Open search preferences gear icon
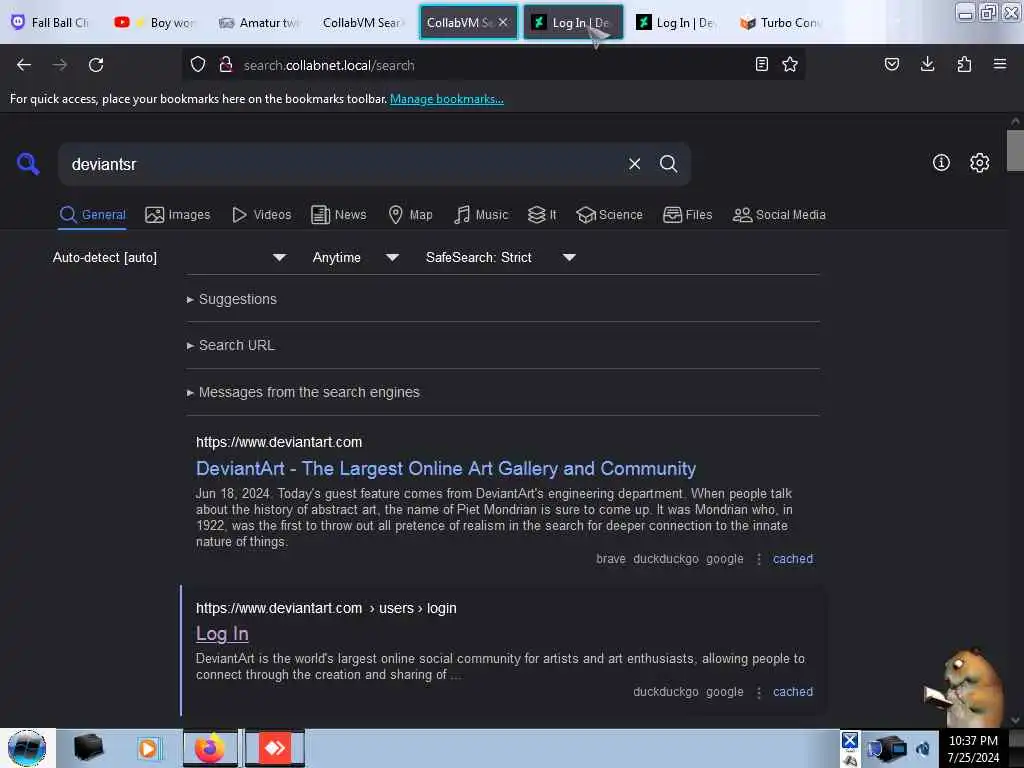 click(x=979, y=163)
